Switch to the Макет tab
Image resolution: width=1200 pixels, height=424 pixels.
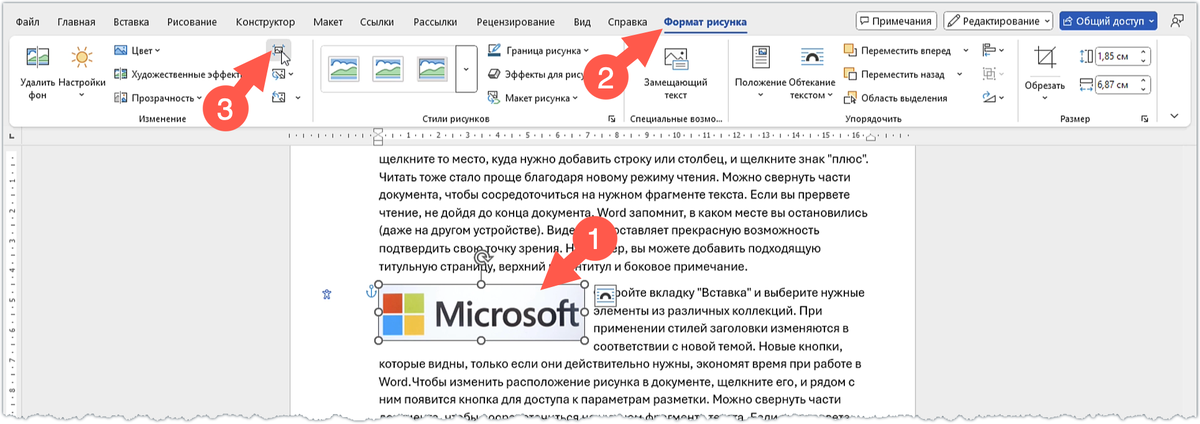[x=327, y=21]
